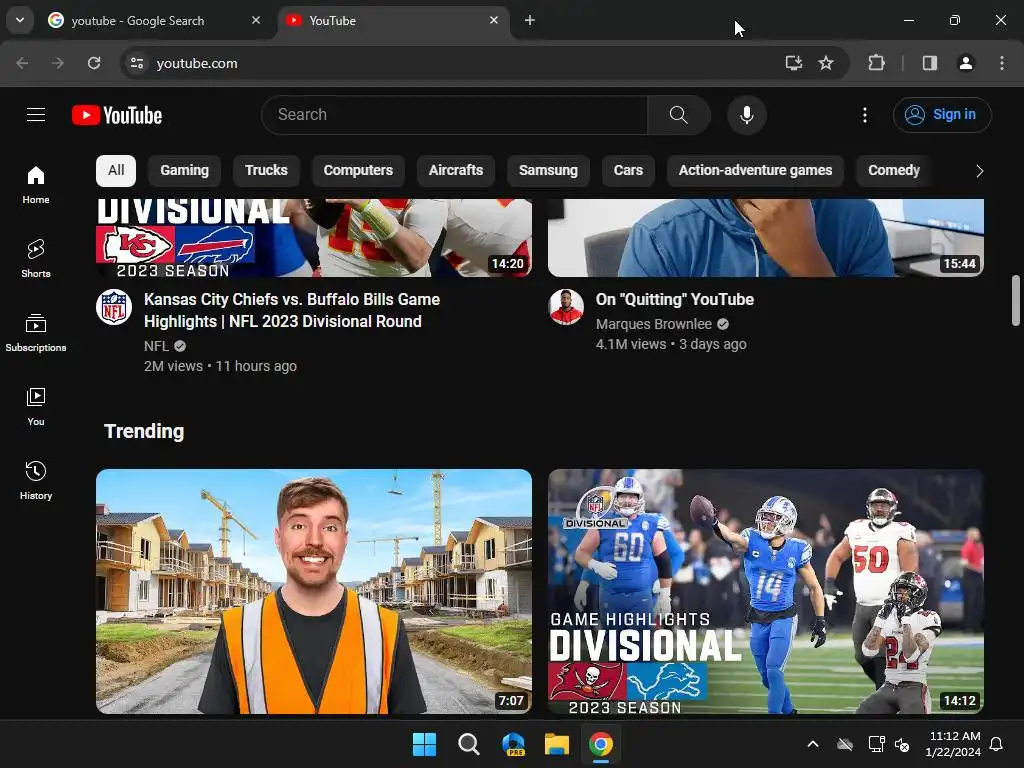The height and width of the screenshot is (768, 1024).
Task: Open Chrome profile icon
Action: 966,63
